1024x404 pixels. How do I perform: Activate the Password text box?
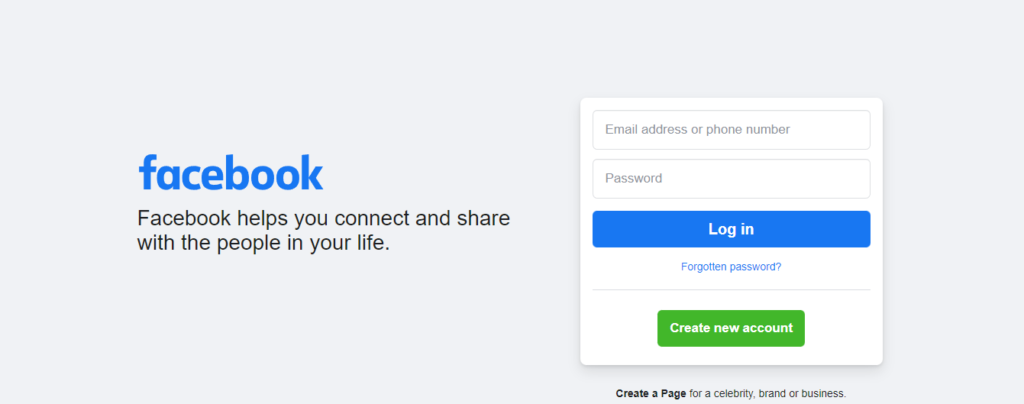coord(731,179)
